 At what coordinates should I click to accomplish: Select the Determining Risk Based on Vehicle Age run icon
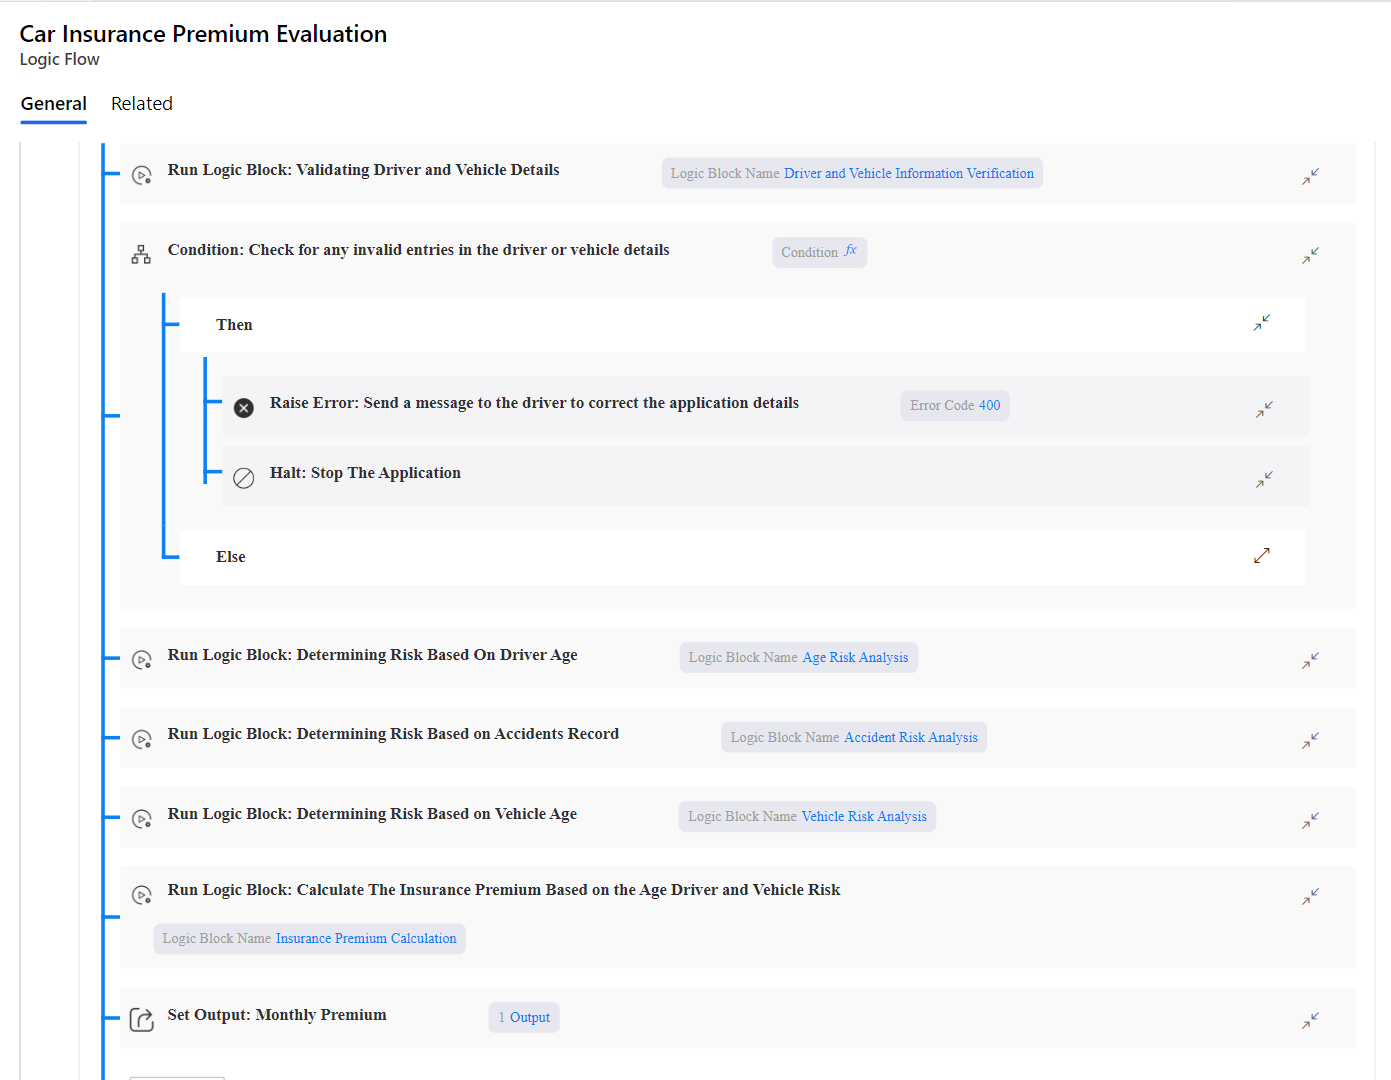(x=141, y=818)
